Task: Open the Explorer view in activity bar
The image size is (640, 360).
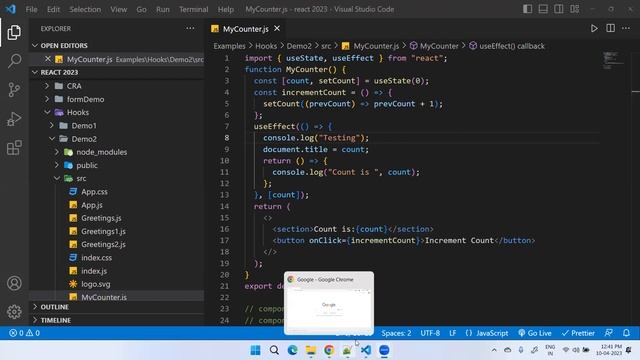Action: 14,32
